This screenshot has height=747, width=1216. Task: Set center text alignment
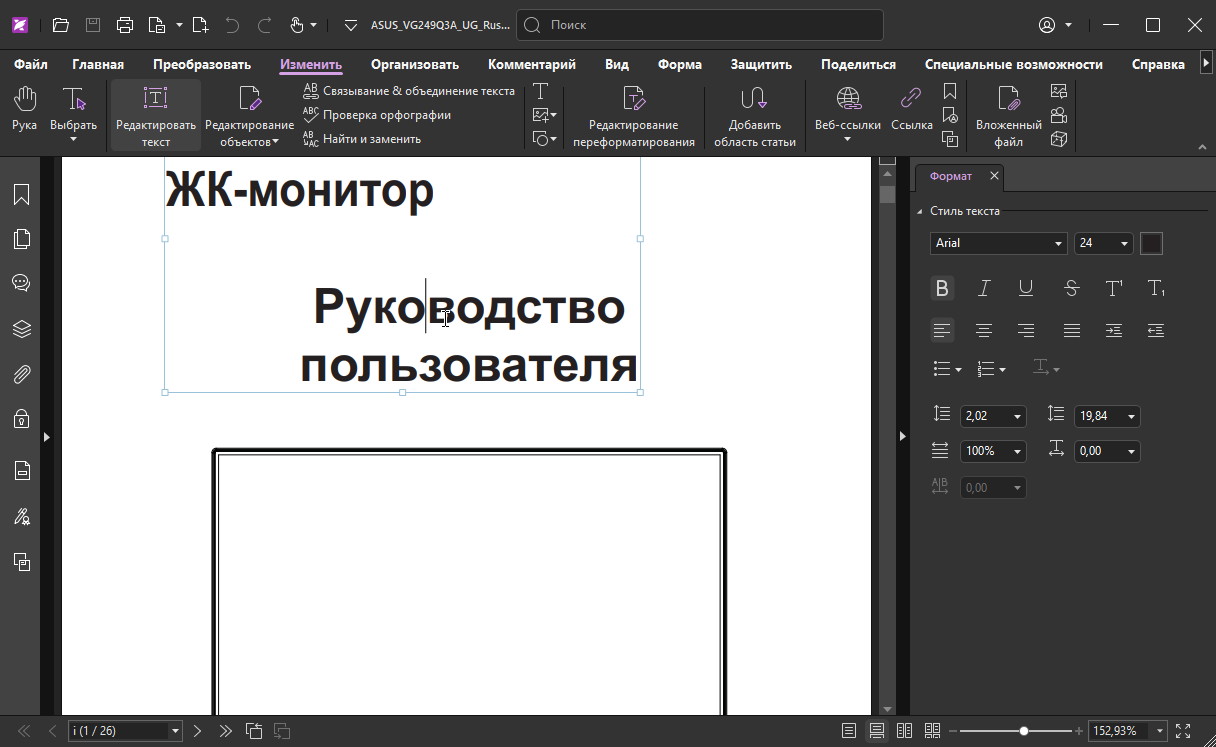click(984, 330)
